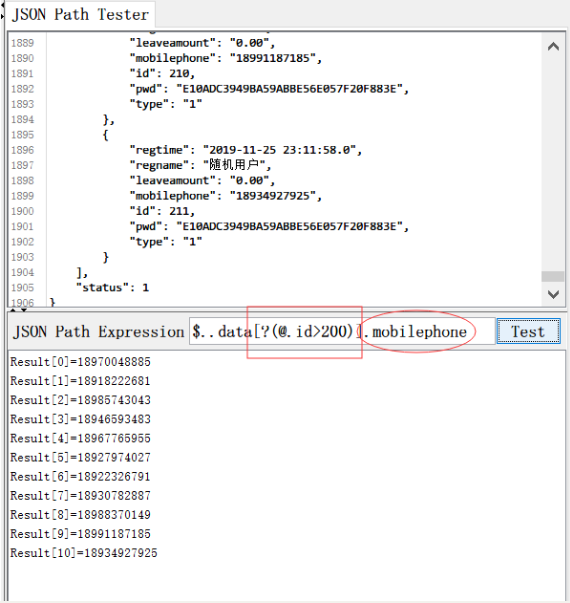Click Result[5]=18927974027
This screenshot has height=603, width=570.
point(80,458)
